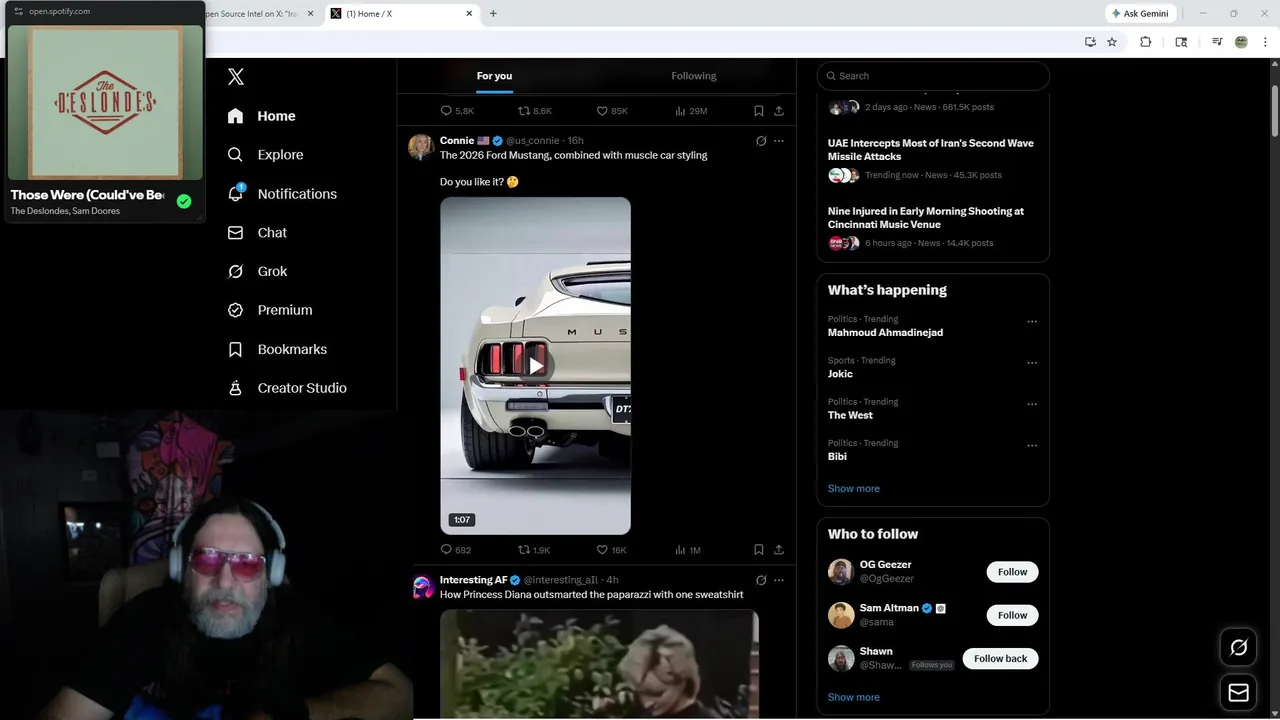Like Connie's Mustang post
Image resolution: width=1280 pixels, height=720 pixels.
click(x=611, y=550)
